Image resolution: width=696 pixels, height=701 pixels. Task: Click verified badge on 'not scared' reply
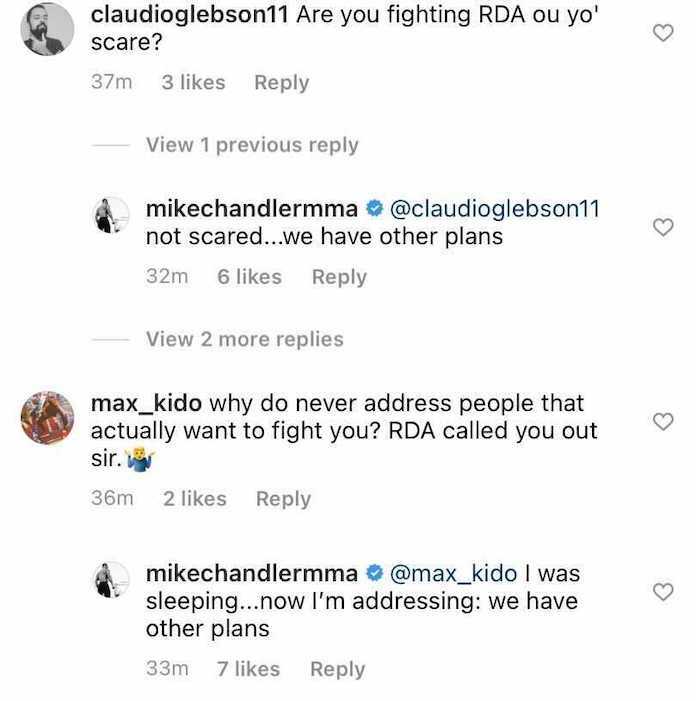coord(375,209)
